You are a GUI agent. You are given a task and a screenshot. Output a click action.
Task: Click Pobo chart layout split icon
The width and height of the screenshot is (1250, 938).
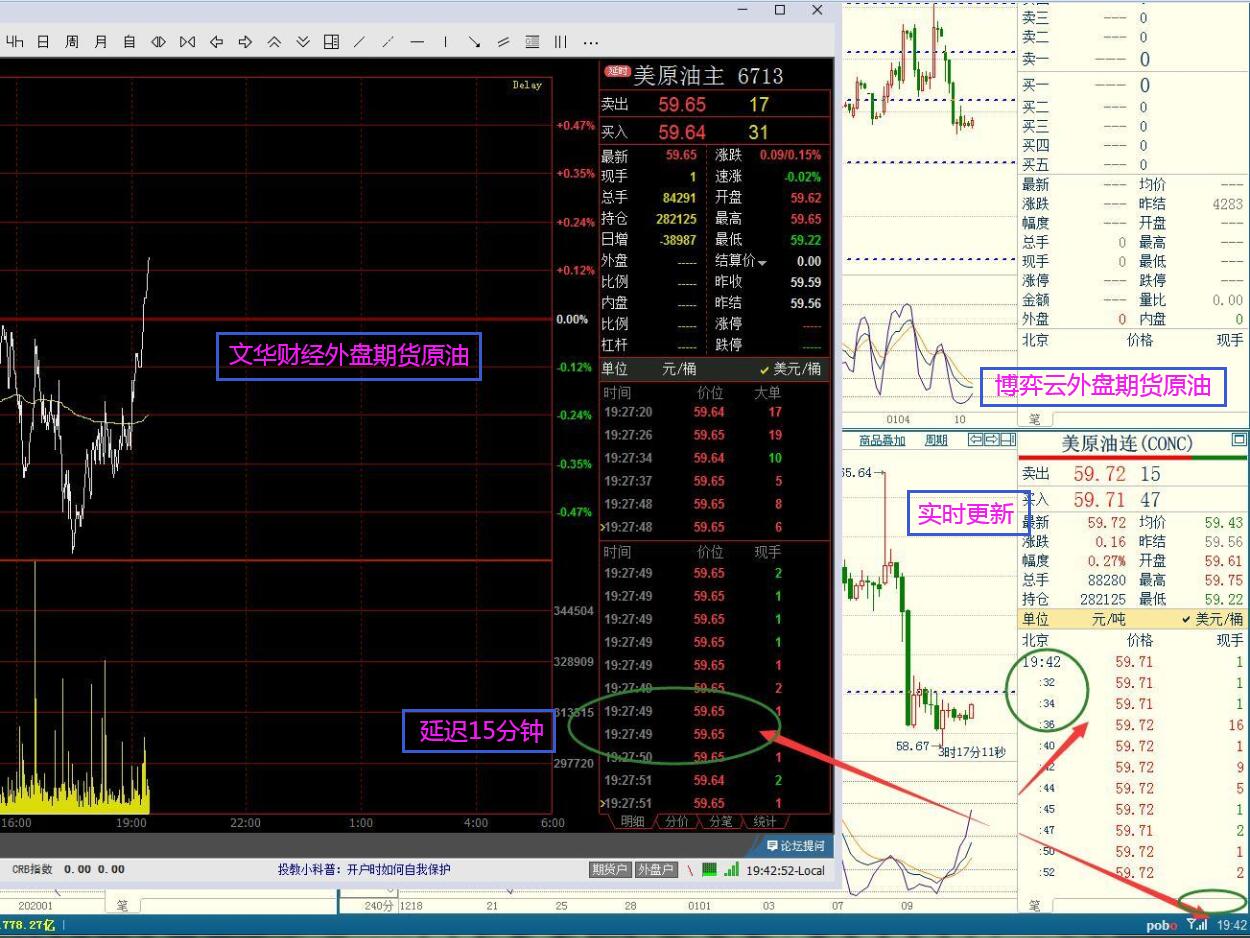[1008, 440]
